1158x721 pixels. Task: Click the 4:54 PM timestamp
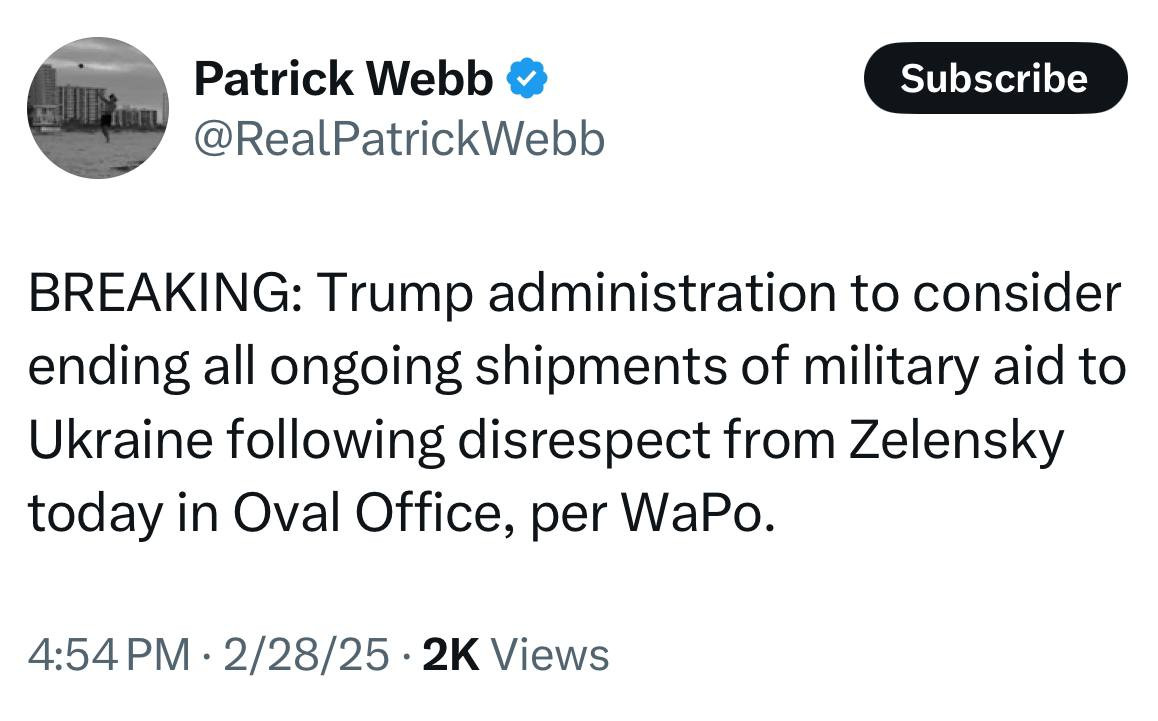point(108,654)
